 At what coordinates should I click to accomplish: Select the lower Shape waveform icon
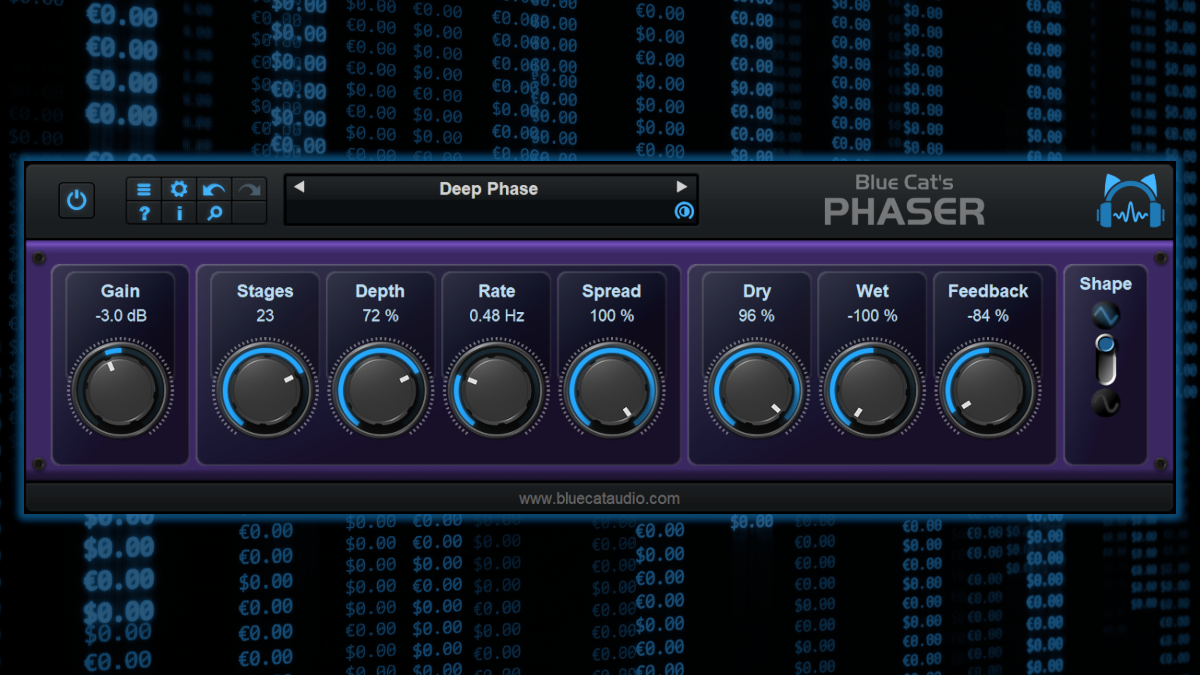coord(1105,403)
